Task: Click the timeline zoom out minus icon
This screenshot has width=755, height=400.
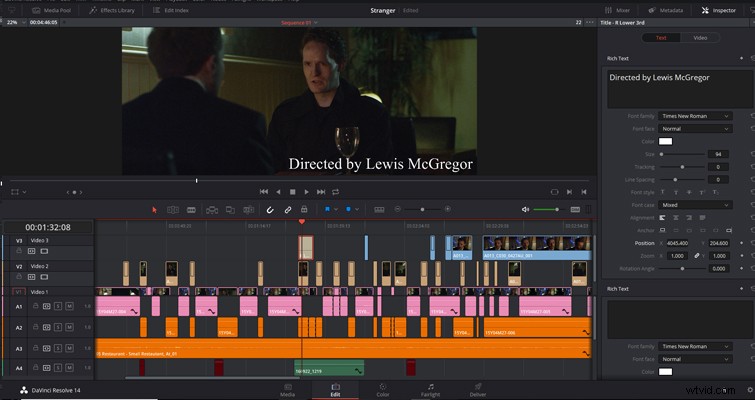Action: point(398,209)
